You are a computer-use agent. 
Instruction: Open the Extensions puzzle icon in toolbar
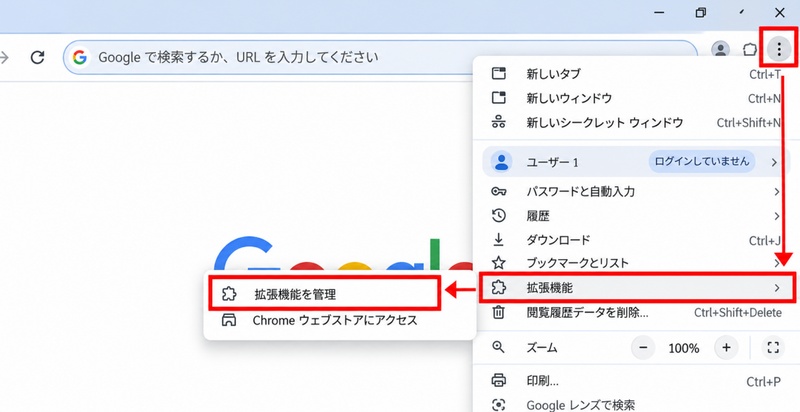point(749,49)
